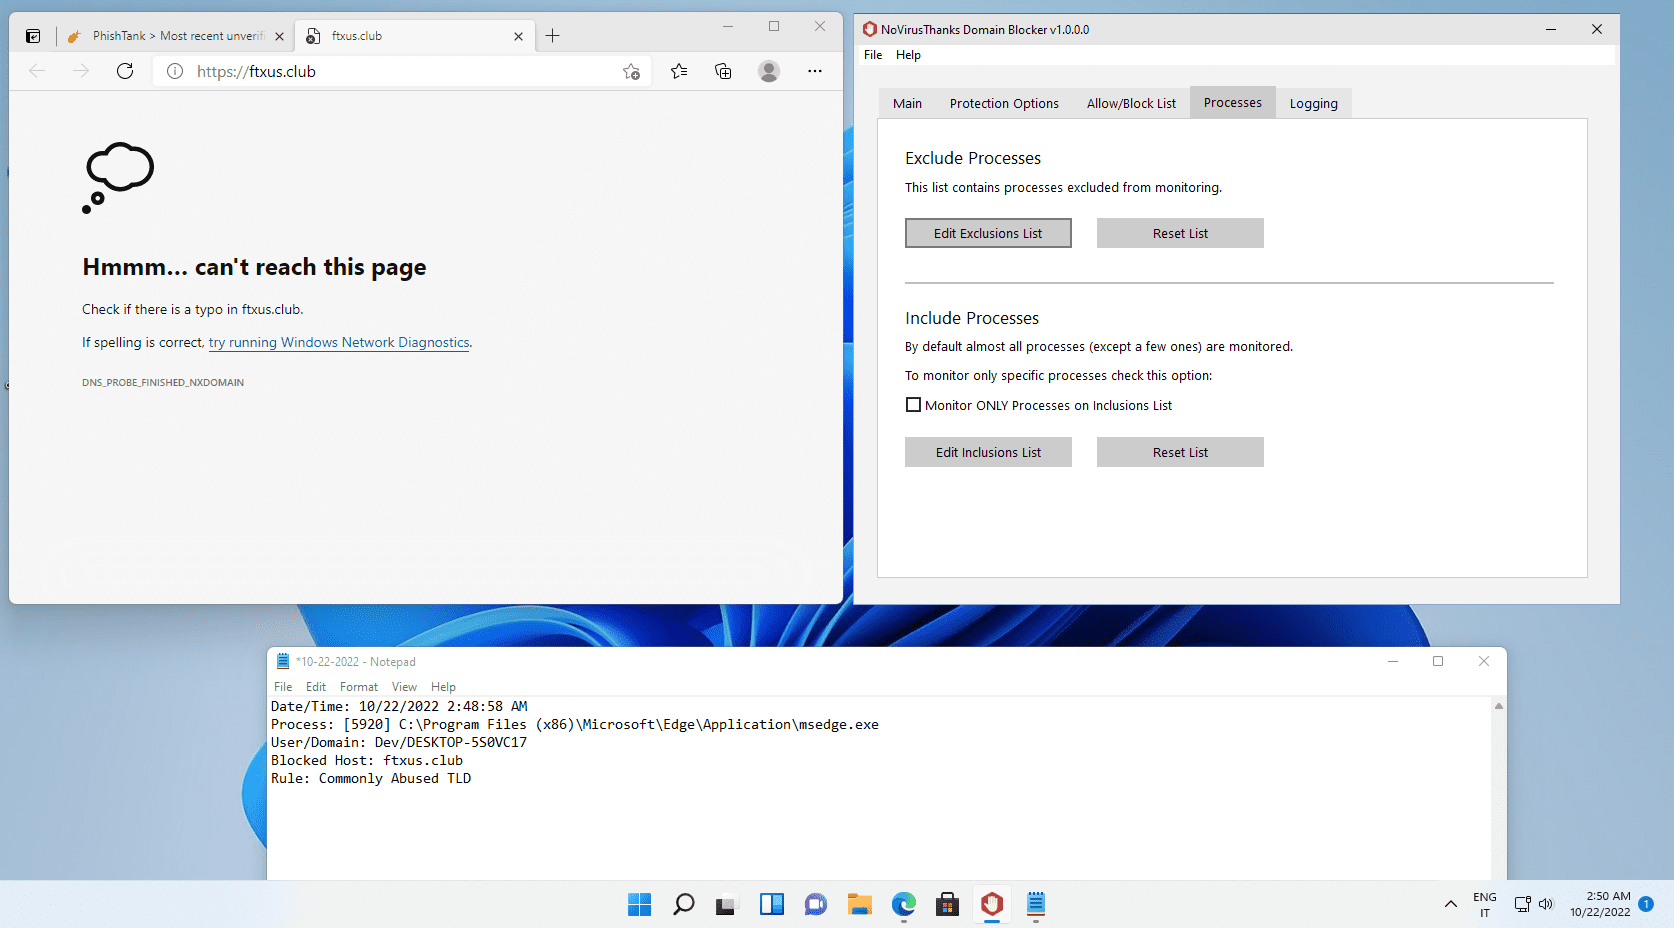The width and height of the screenshot is (1674, 928).
Task: Click Notepad scrollbar up arrow
Action: pyautogui.click(x=1498, y=706)
